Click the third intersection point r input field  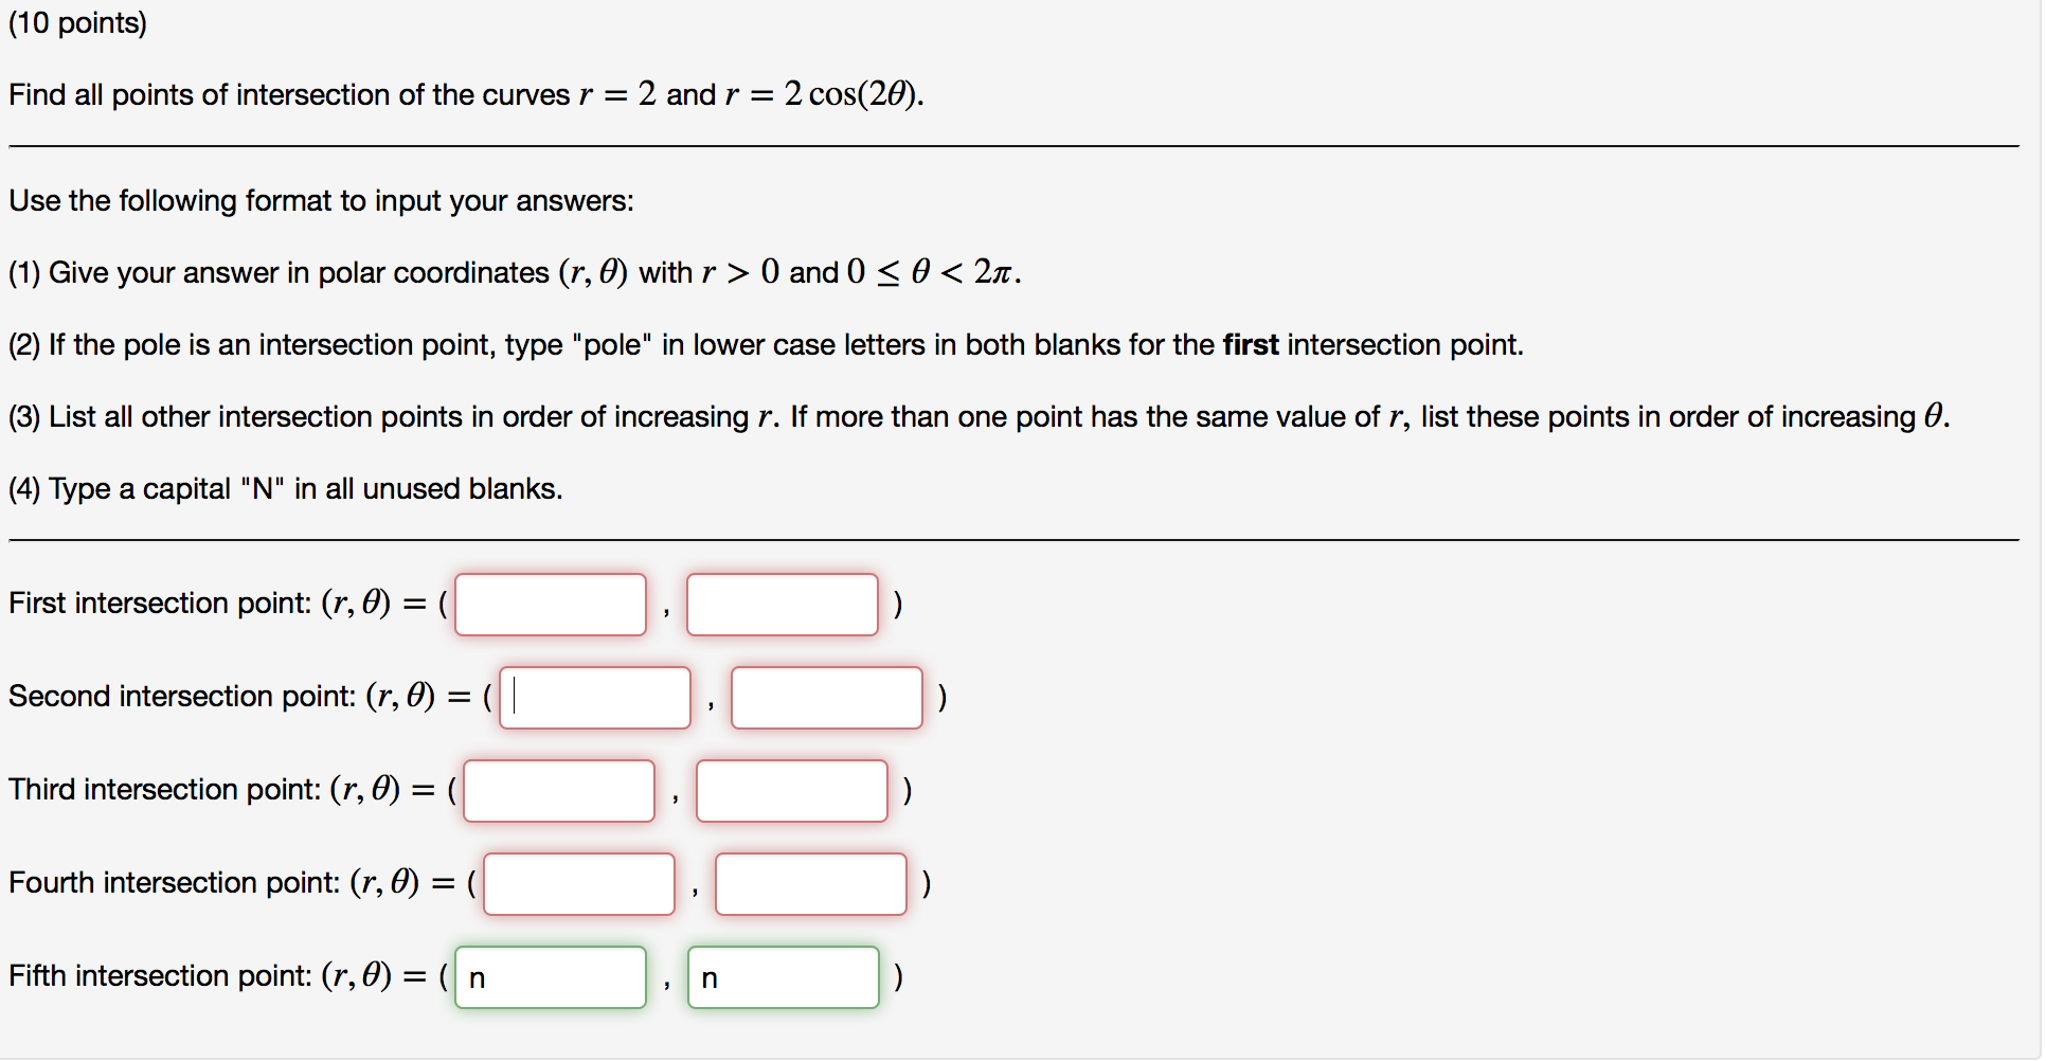tap(557, 790)
